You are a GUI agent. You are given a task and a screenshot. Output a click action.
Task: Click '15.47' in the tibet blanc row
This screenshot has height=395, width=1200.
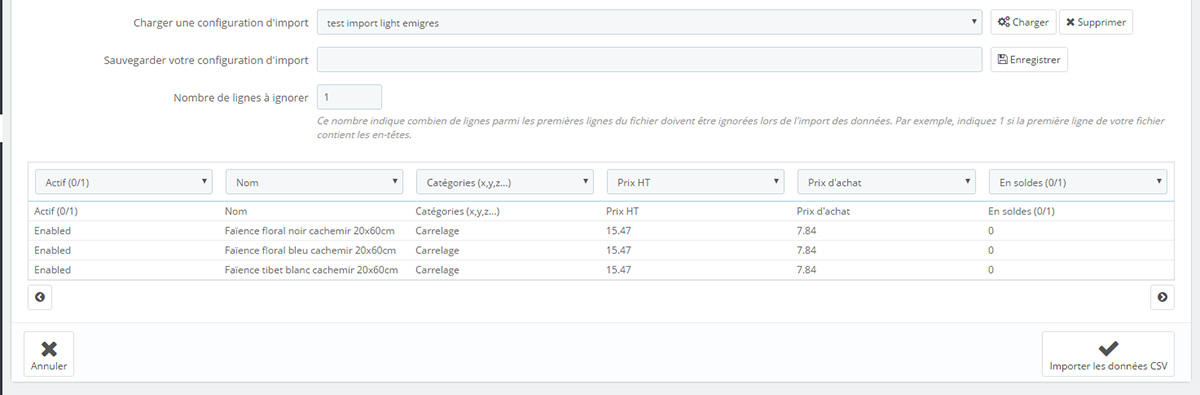click(x=618, y=270)
